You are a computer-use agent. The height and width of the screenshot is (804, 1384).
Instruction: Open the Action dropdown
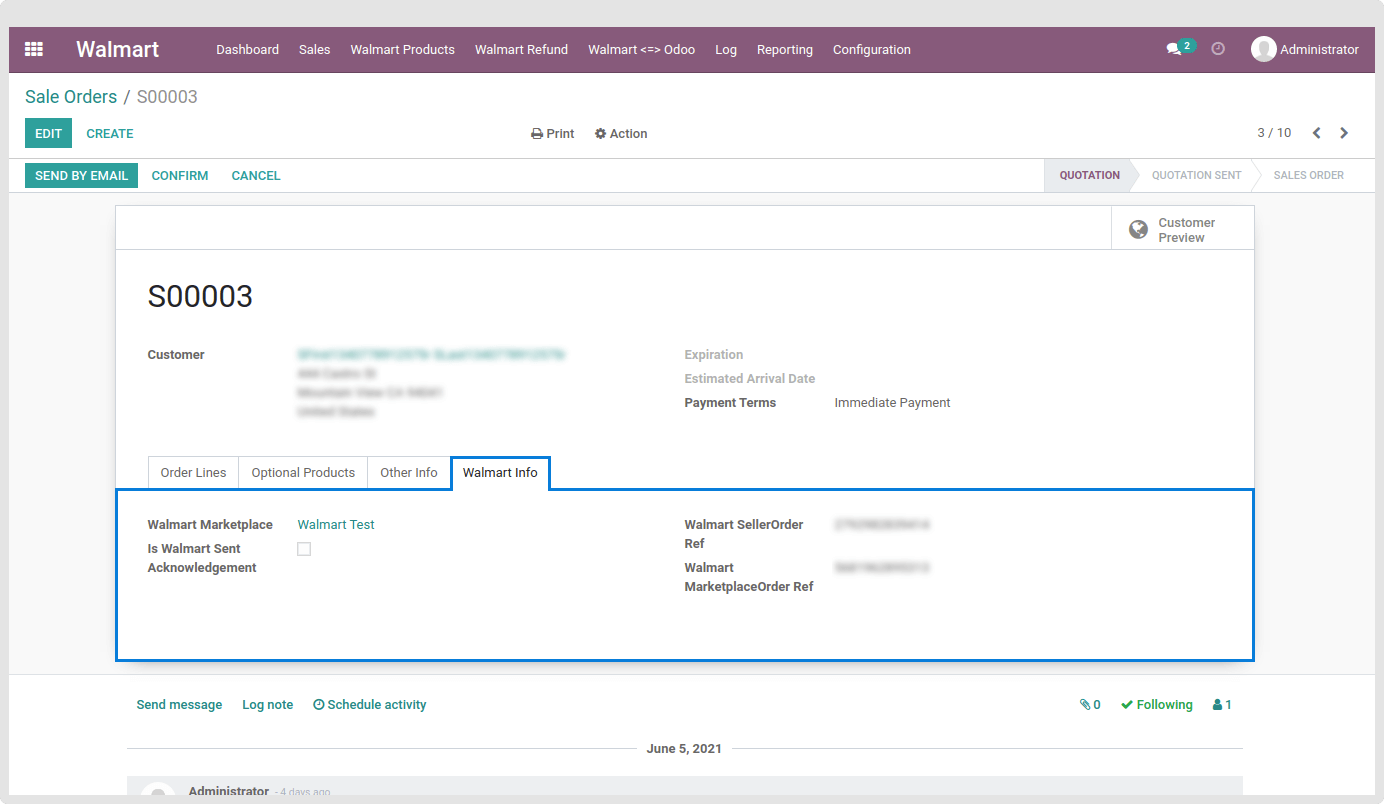coord(621,134)
